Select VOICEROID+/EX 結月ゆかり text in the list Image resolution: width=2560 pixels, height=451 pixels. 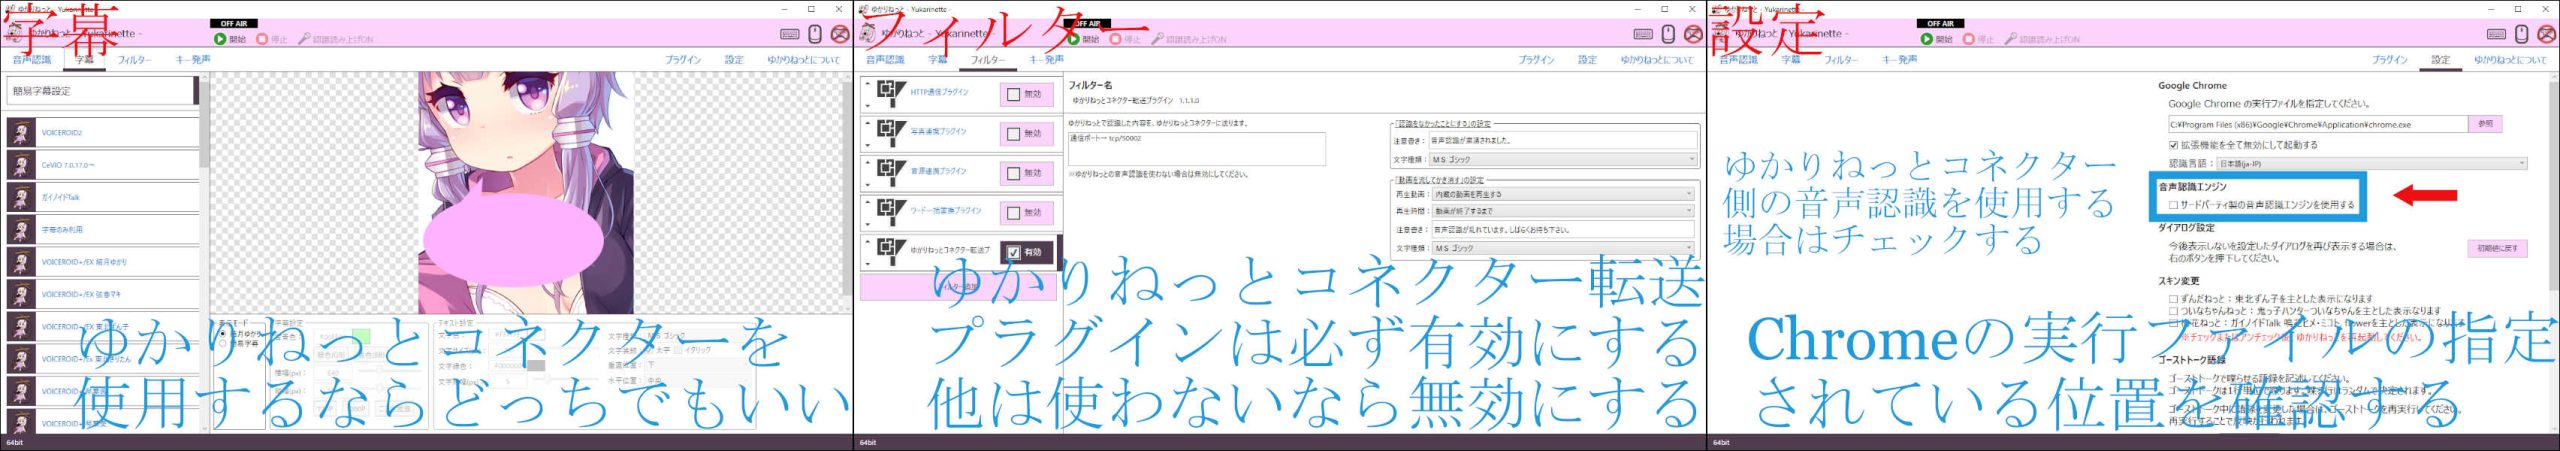click(x=84, y=262)
